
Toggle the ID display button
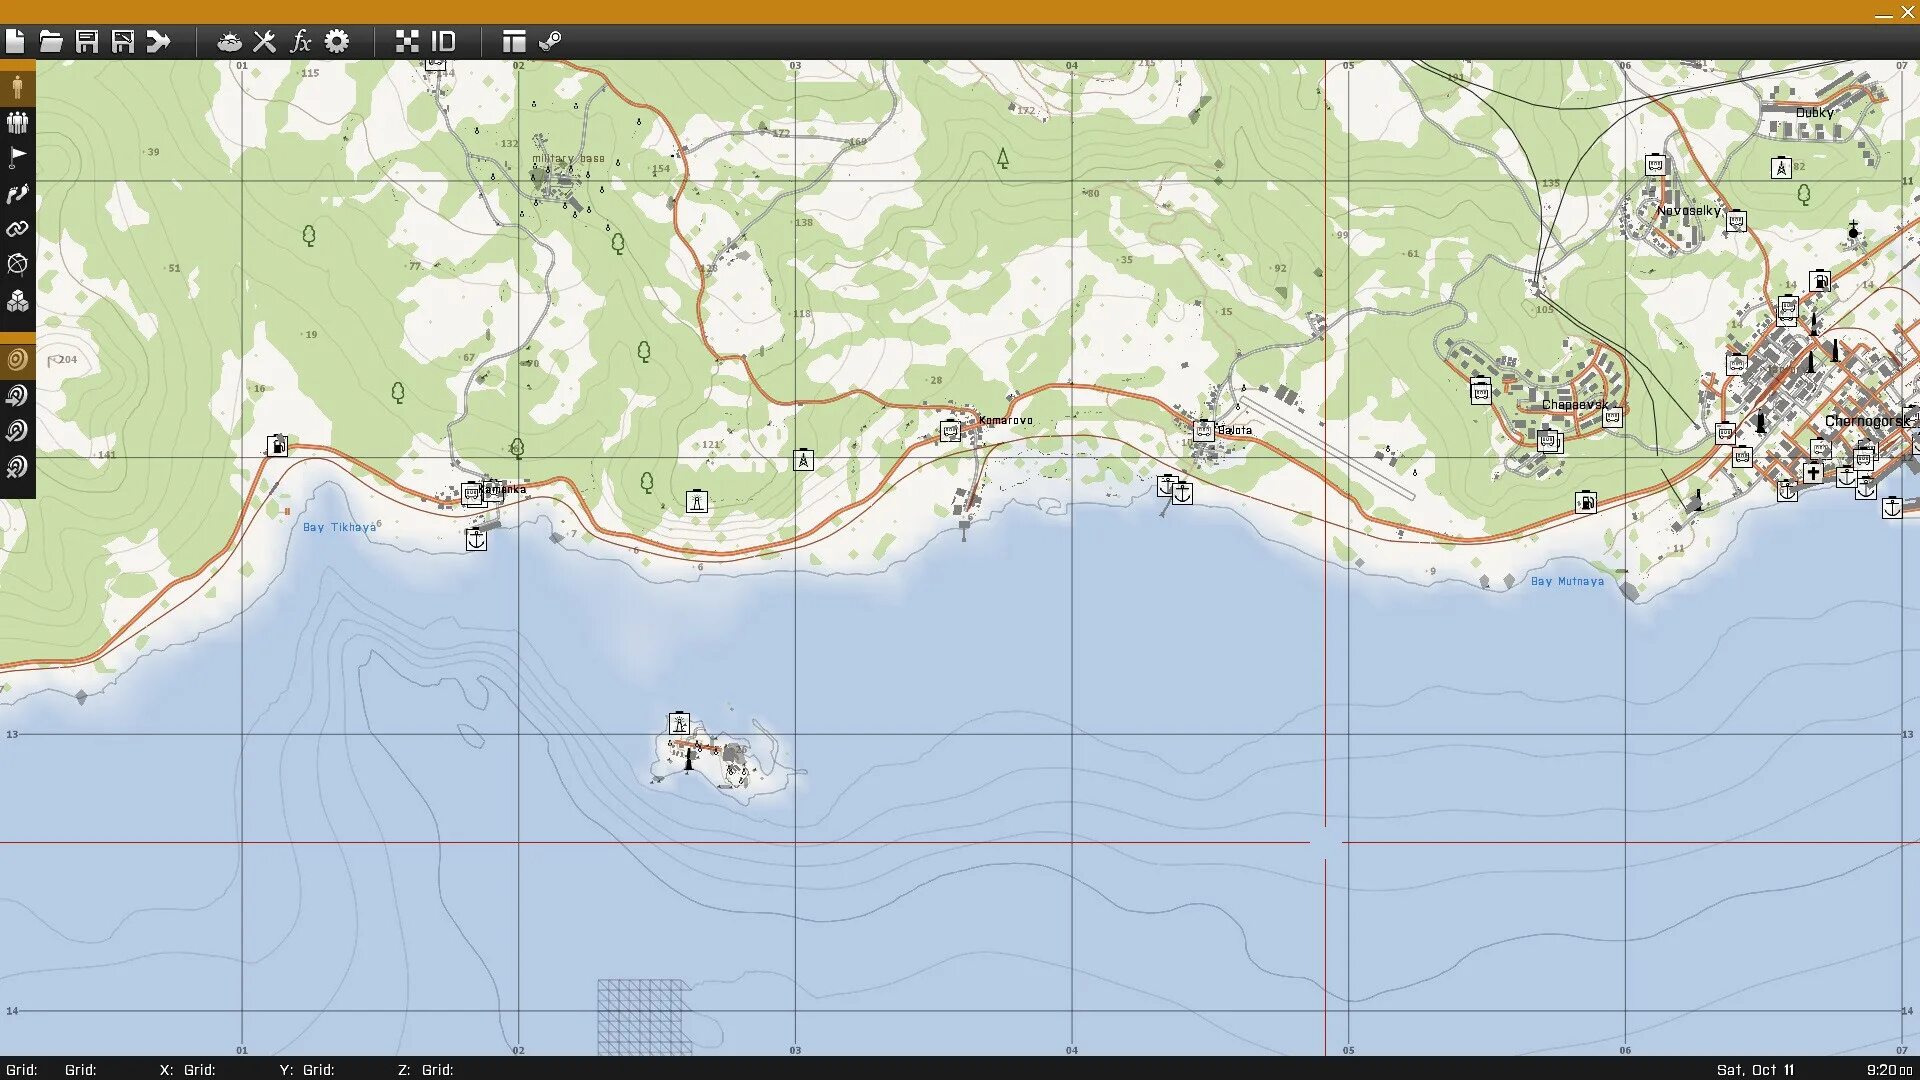click(443, 41)
